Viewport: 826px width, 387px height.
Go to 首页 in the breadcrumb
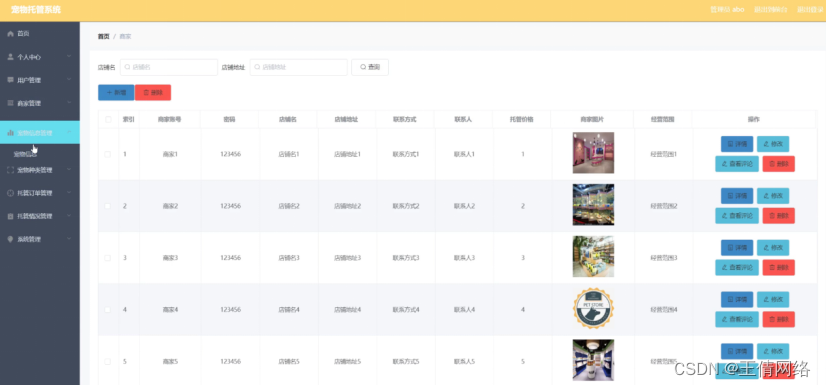click(x=104, y=36)
